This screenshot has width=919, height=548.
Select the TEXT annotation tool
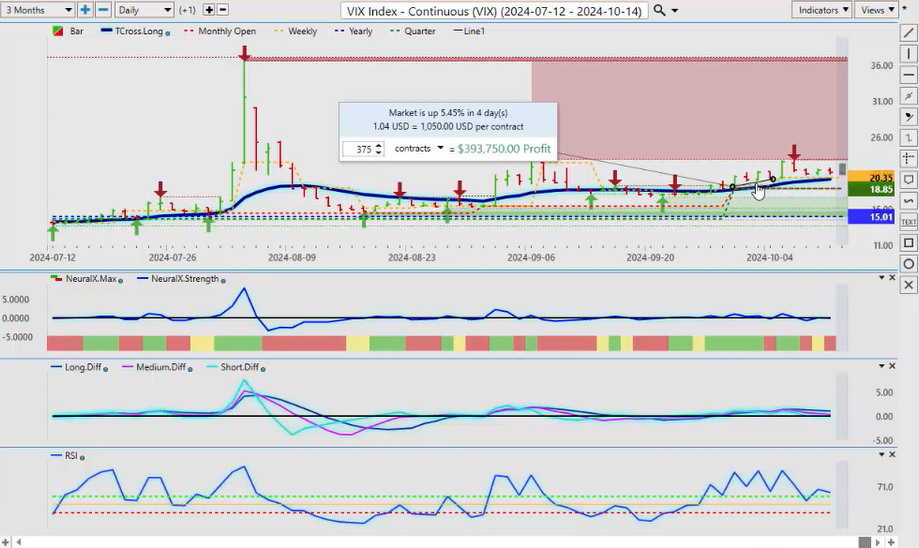point(908,222)
